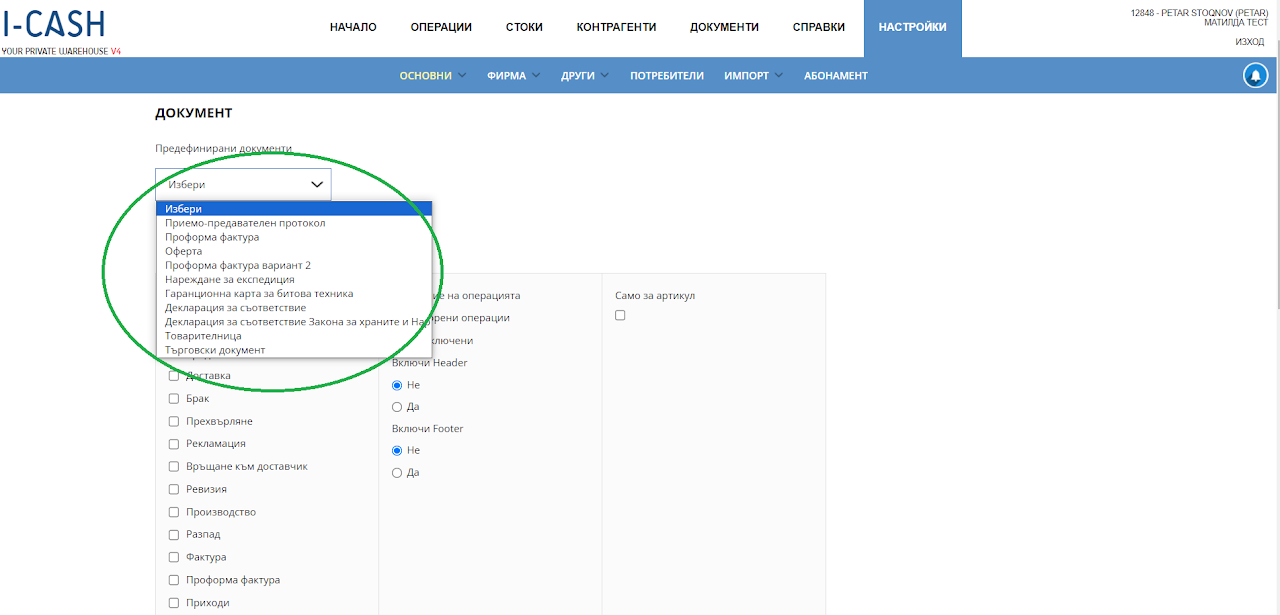1280x615 pixels.
Task: Check the Ревизия checkbox
Action: 174,489
